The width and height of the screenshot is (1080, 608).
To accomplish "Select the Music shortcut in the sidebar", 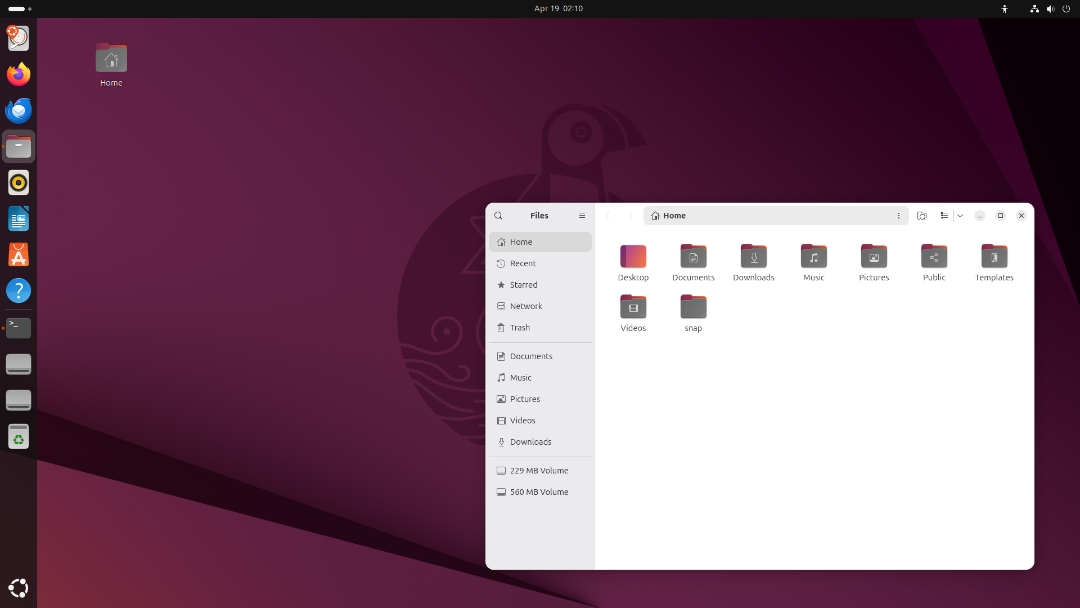I will click(521, 377).
